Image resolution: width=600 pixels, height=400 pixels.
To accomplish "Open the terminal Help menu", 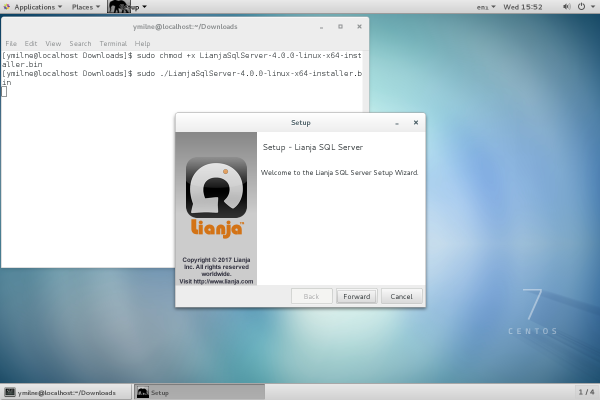I will (x=142, y=44).
